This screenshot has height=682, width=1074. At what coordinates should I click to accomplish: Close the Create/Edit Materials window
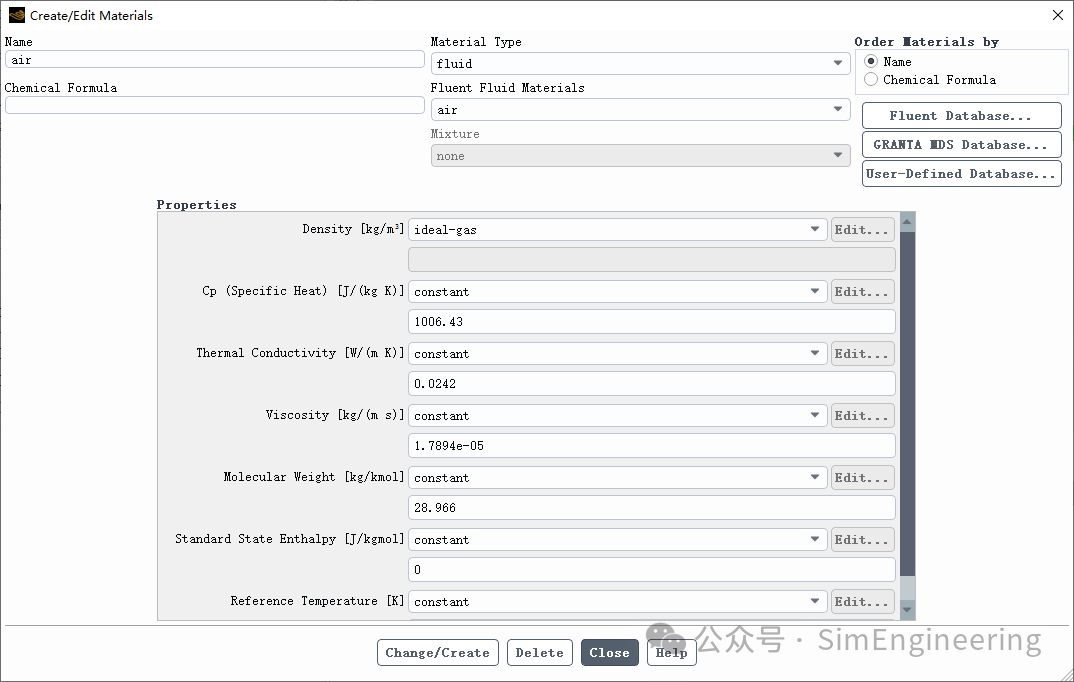click(x=1058, y=15)
